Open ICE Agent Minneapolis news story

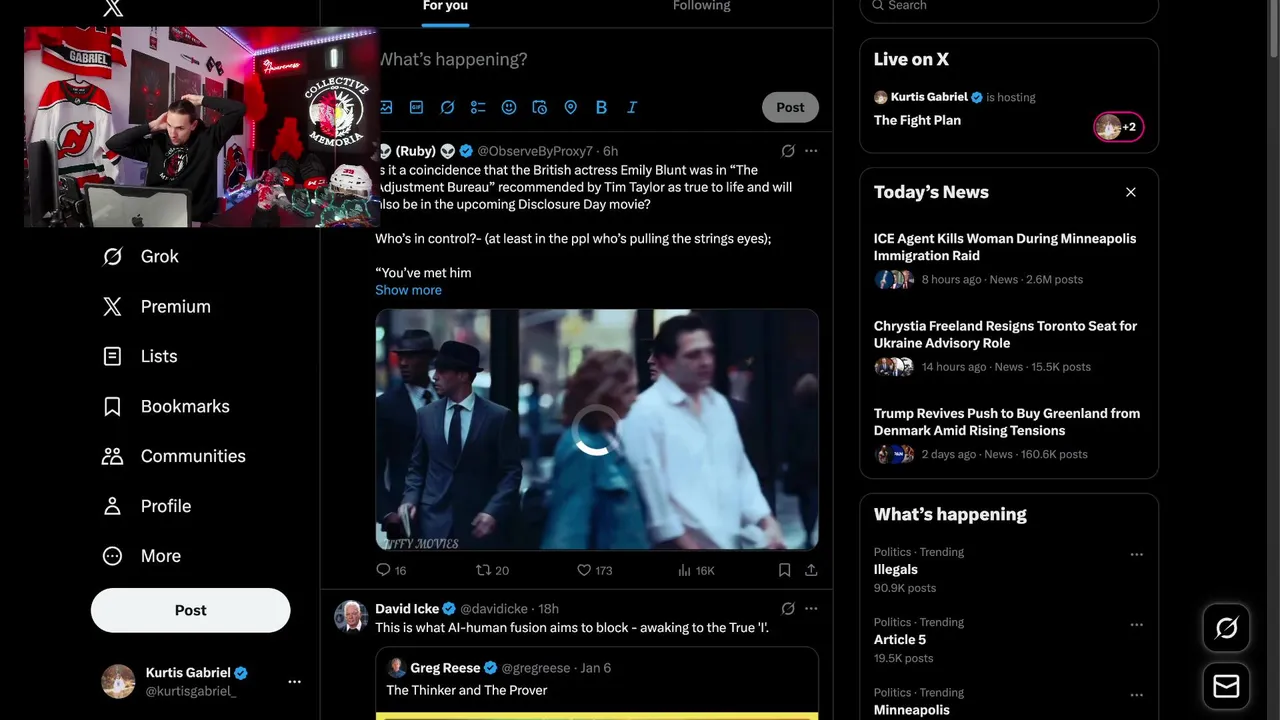1009,259
